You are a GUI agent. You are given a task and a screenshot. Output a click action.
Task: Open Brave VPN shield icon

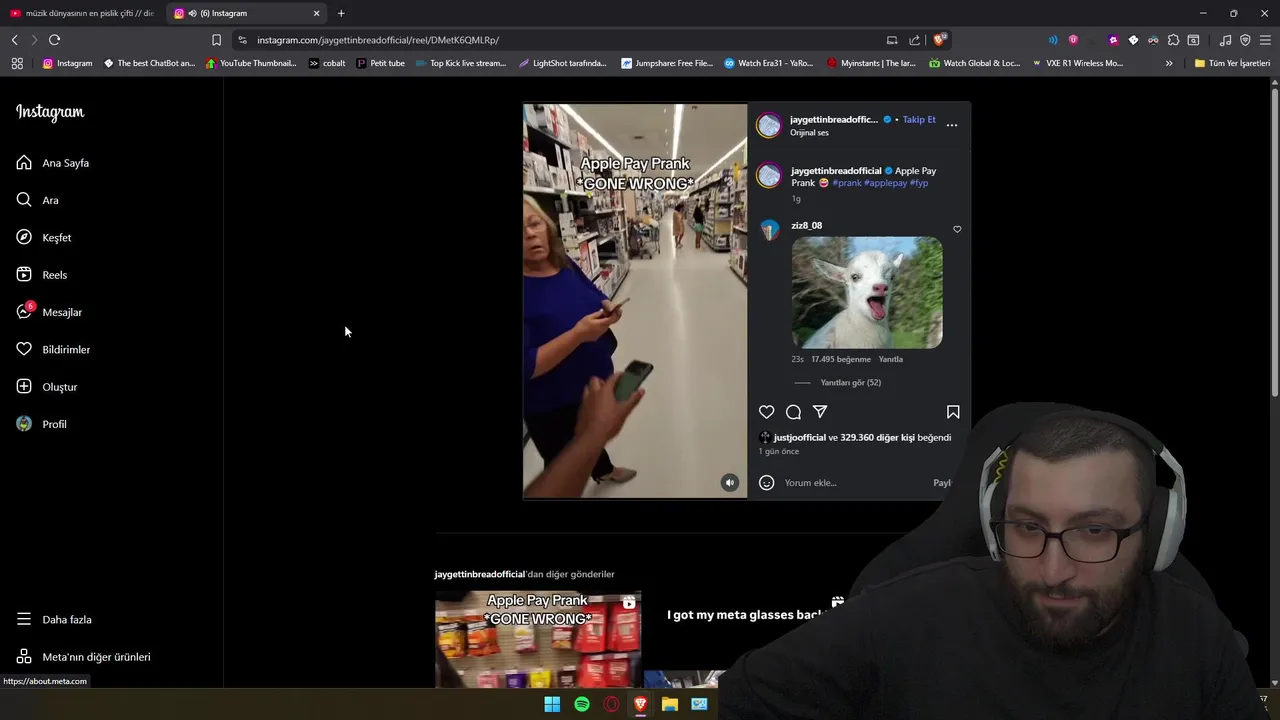1245,40
